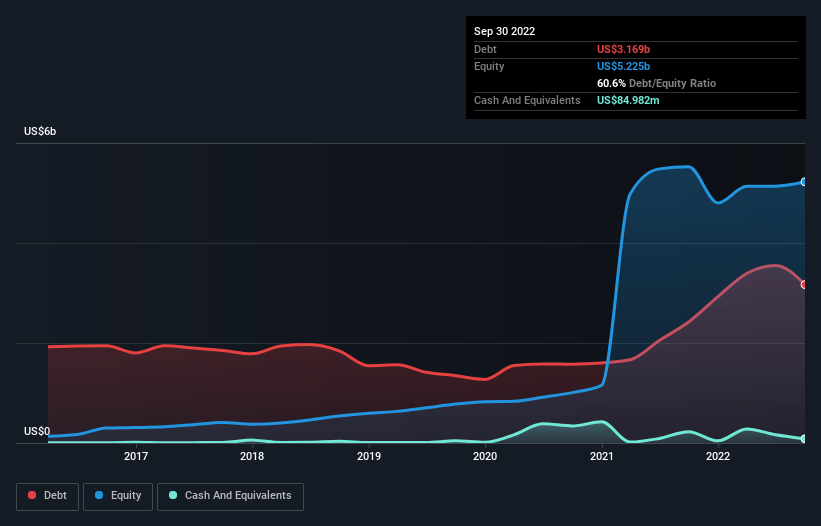Click the 2021 x-axis label
Image resolution: width=821 pixels, height=526 pixels.
point(602,456)
